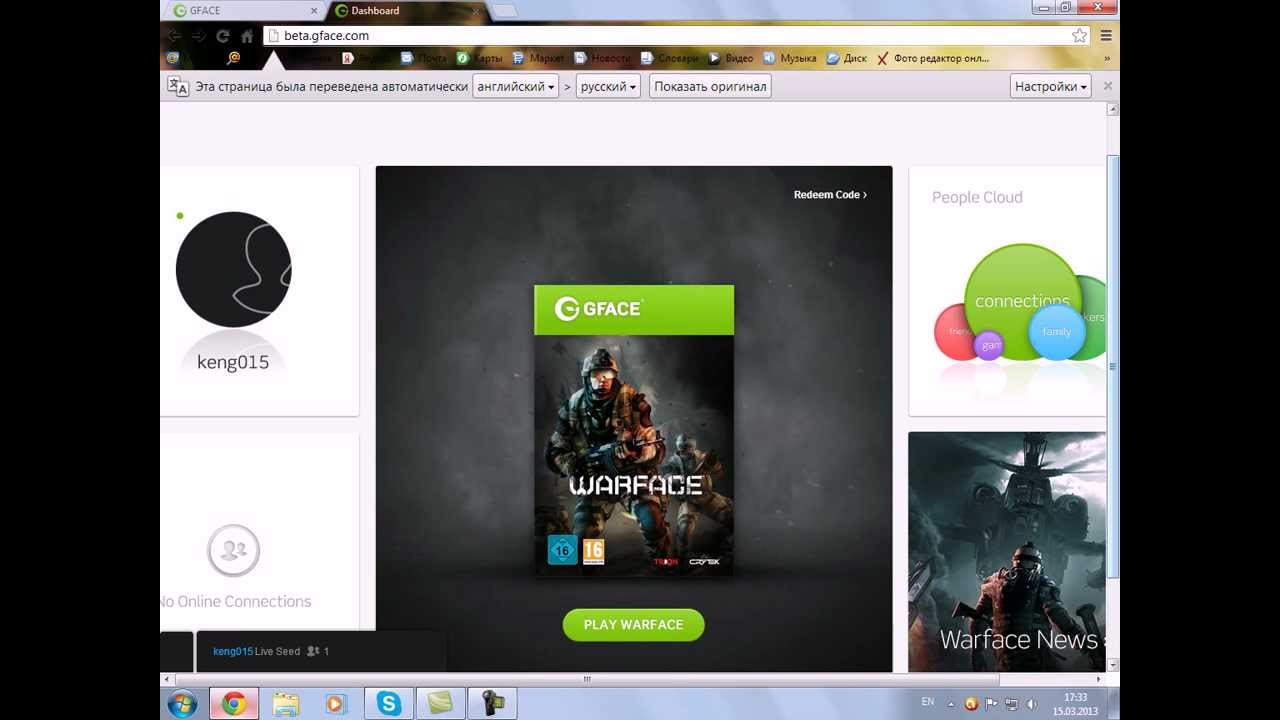Click the keng015 username under the avatar
Image resolution: width=1280 pixels, height=720 pixels.
click(x=233, y=362)
